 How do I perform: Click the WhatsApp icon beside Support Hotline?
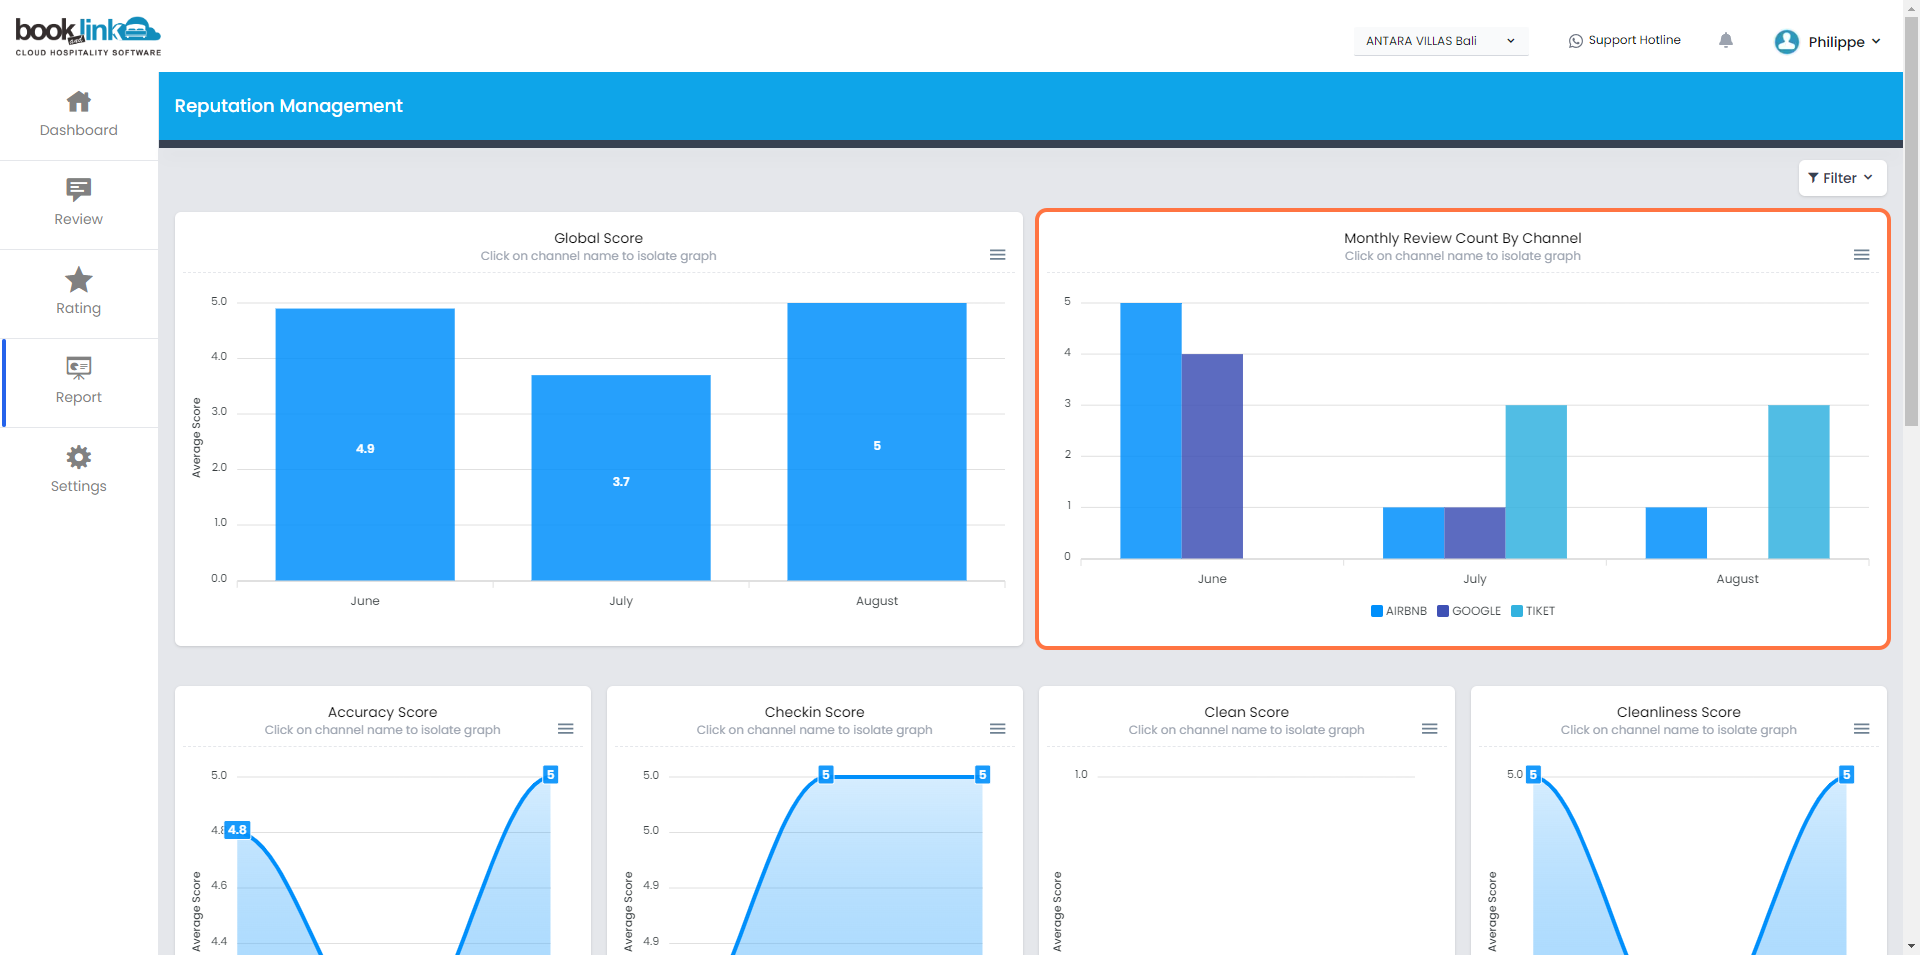[1576, 41]
